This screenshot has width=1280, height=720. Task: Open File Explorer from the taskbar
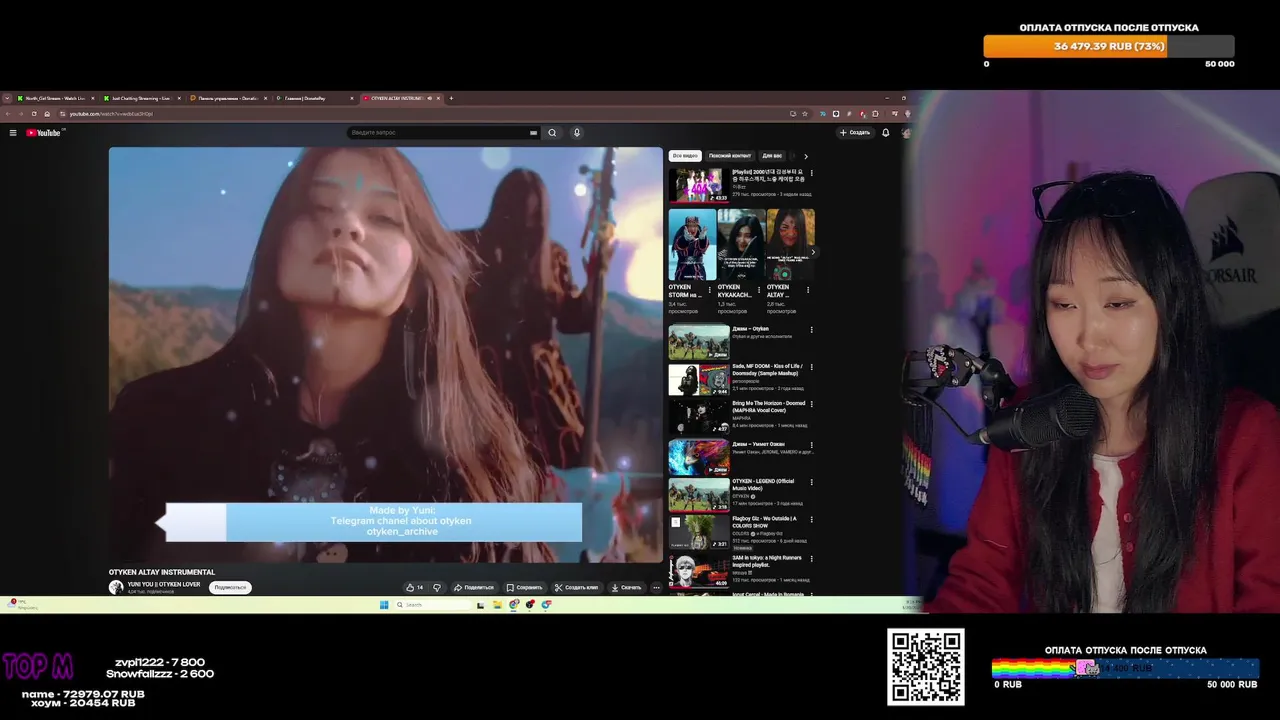(x=497, y=605)
